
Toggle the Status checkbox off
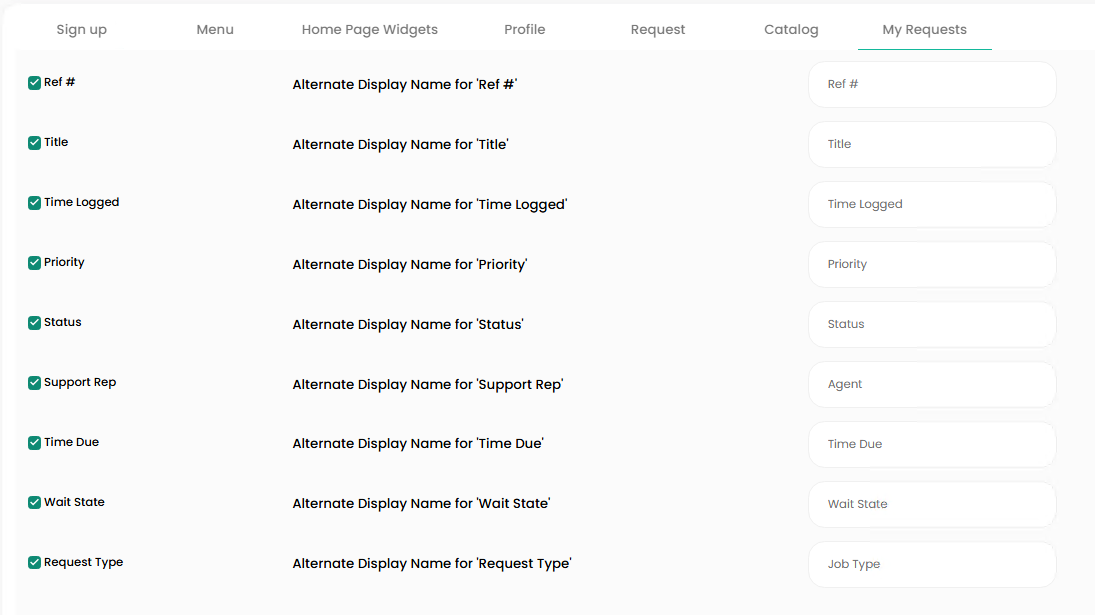(x=35, y=323)
